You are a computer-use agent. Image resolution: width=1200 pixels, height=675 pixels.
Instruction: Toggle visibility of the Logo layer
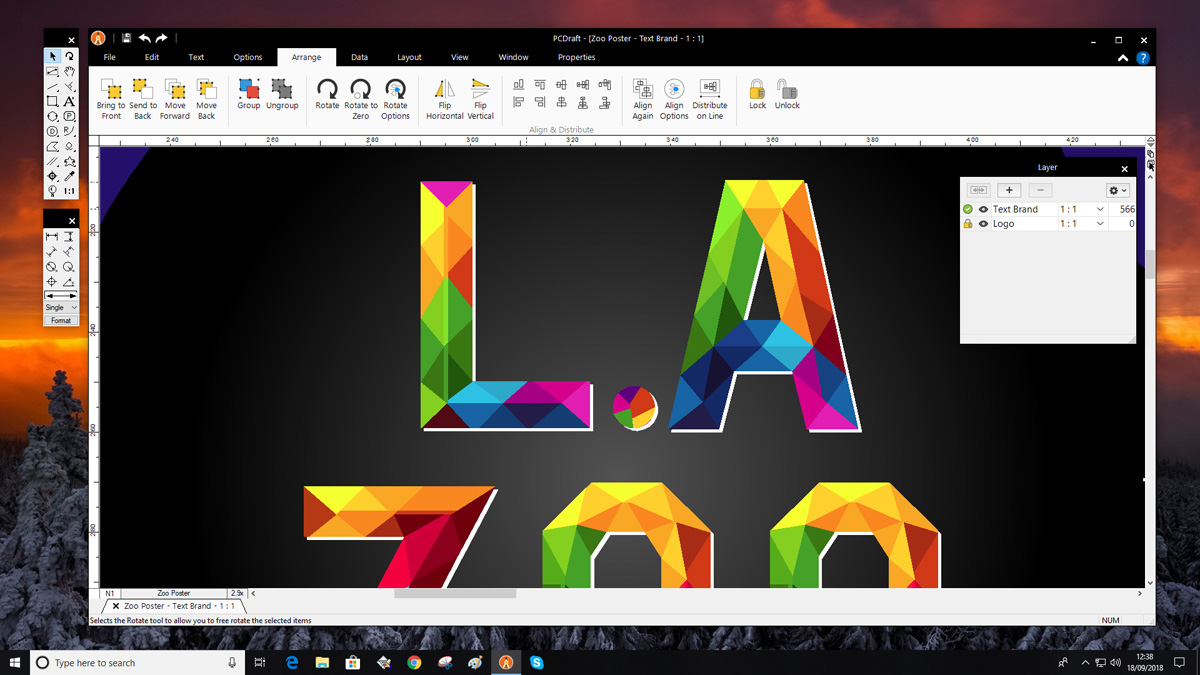tap(983, 224)
